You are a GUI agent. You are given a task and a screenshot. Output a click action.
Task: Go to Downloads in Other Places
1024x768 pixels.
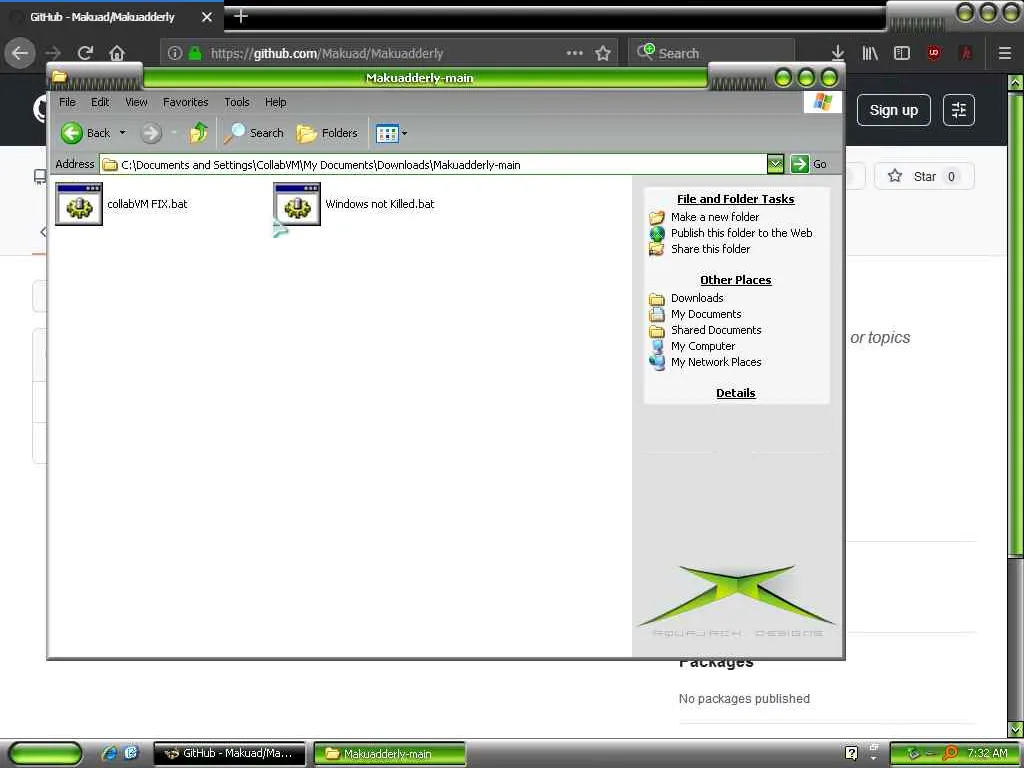[x=697, y=298]
